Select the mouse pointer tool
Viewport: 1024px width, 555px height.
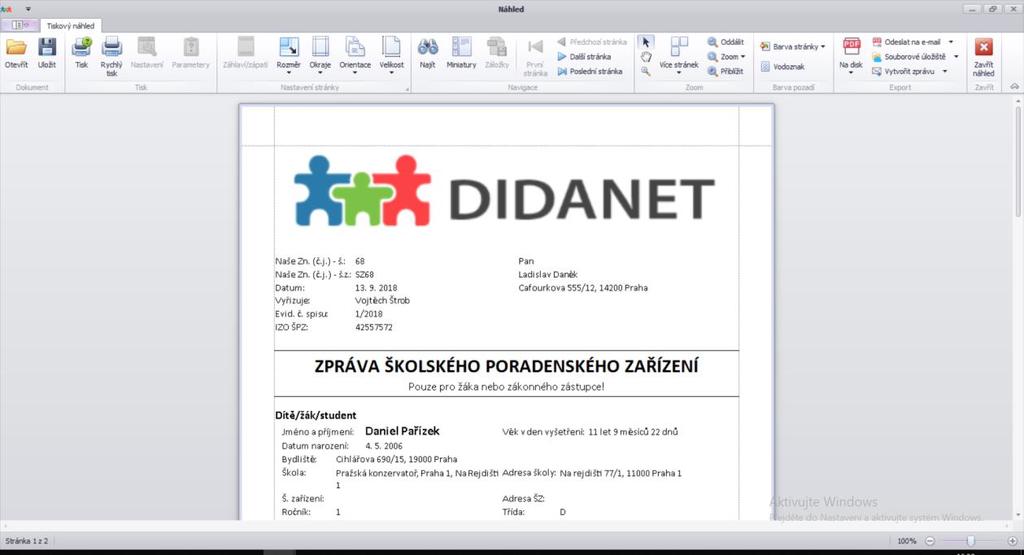pos(646,42)
